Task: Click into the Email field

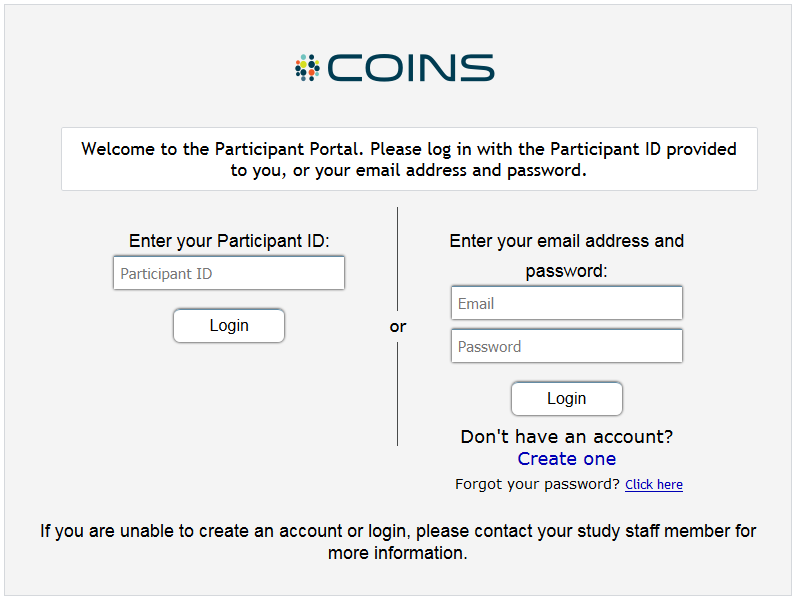Action: [x=567, y=303]
